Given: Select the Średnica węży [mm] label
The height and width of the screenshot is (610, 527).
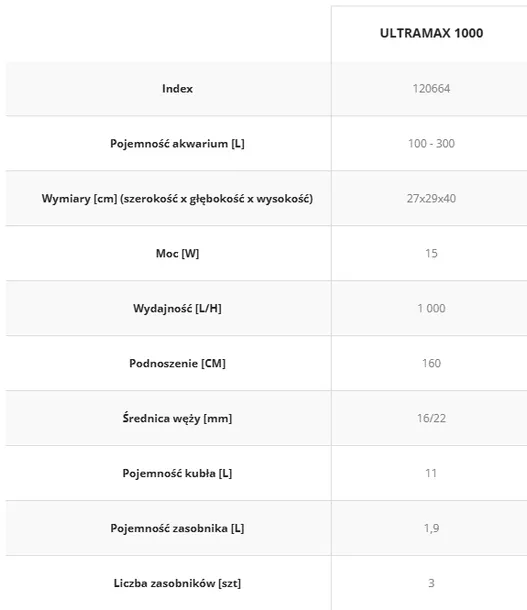Looking at the screenshot, I should pos(177,419).
